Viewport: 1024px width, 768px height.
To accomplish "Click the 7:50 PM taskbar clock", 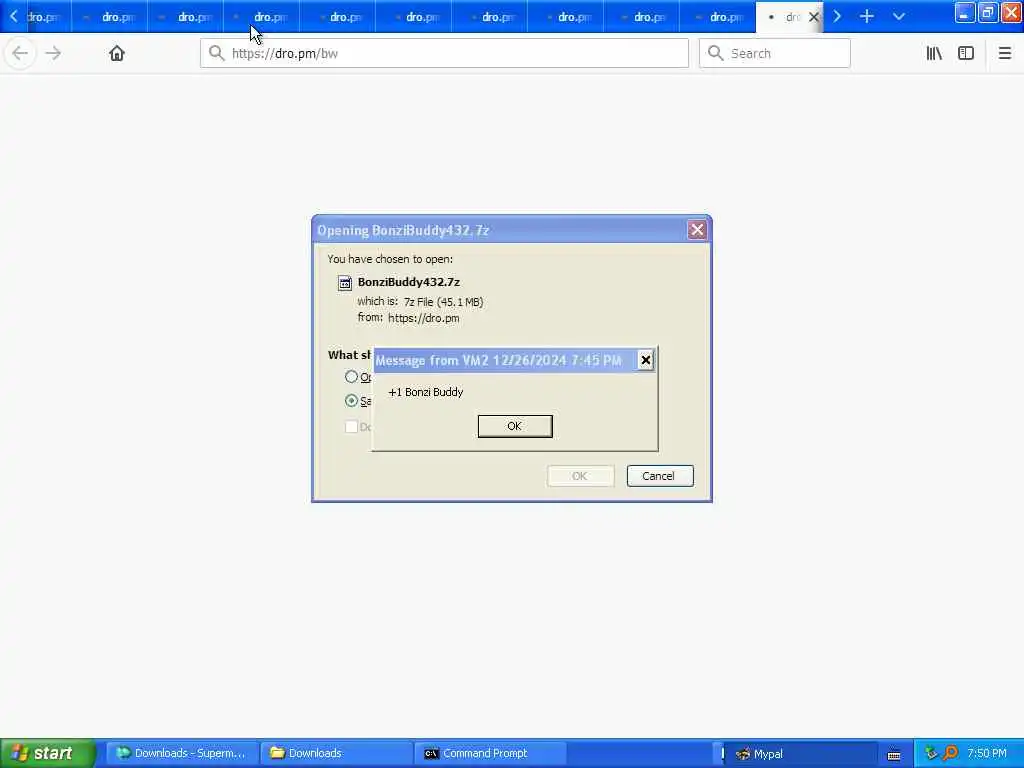I will point(987,753).
